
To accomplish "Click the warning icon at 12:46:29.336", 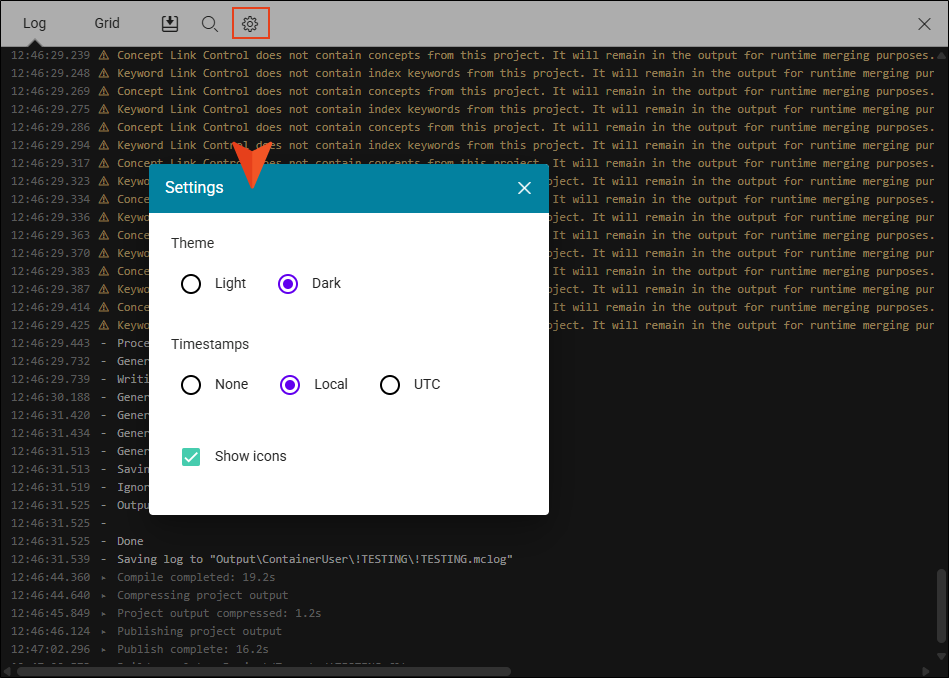I will tap(103, 217).
